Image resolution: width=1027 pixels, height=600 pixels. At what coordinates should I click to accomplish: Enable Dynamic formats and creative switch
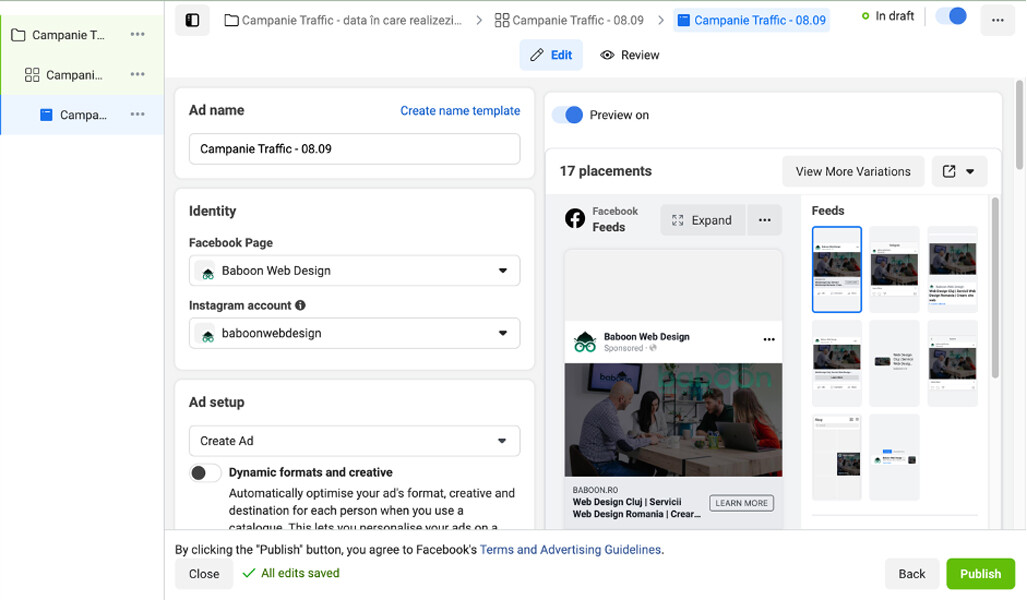click(x=205, y=473)
